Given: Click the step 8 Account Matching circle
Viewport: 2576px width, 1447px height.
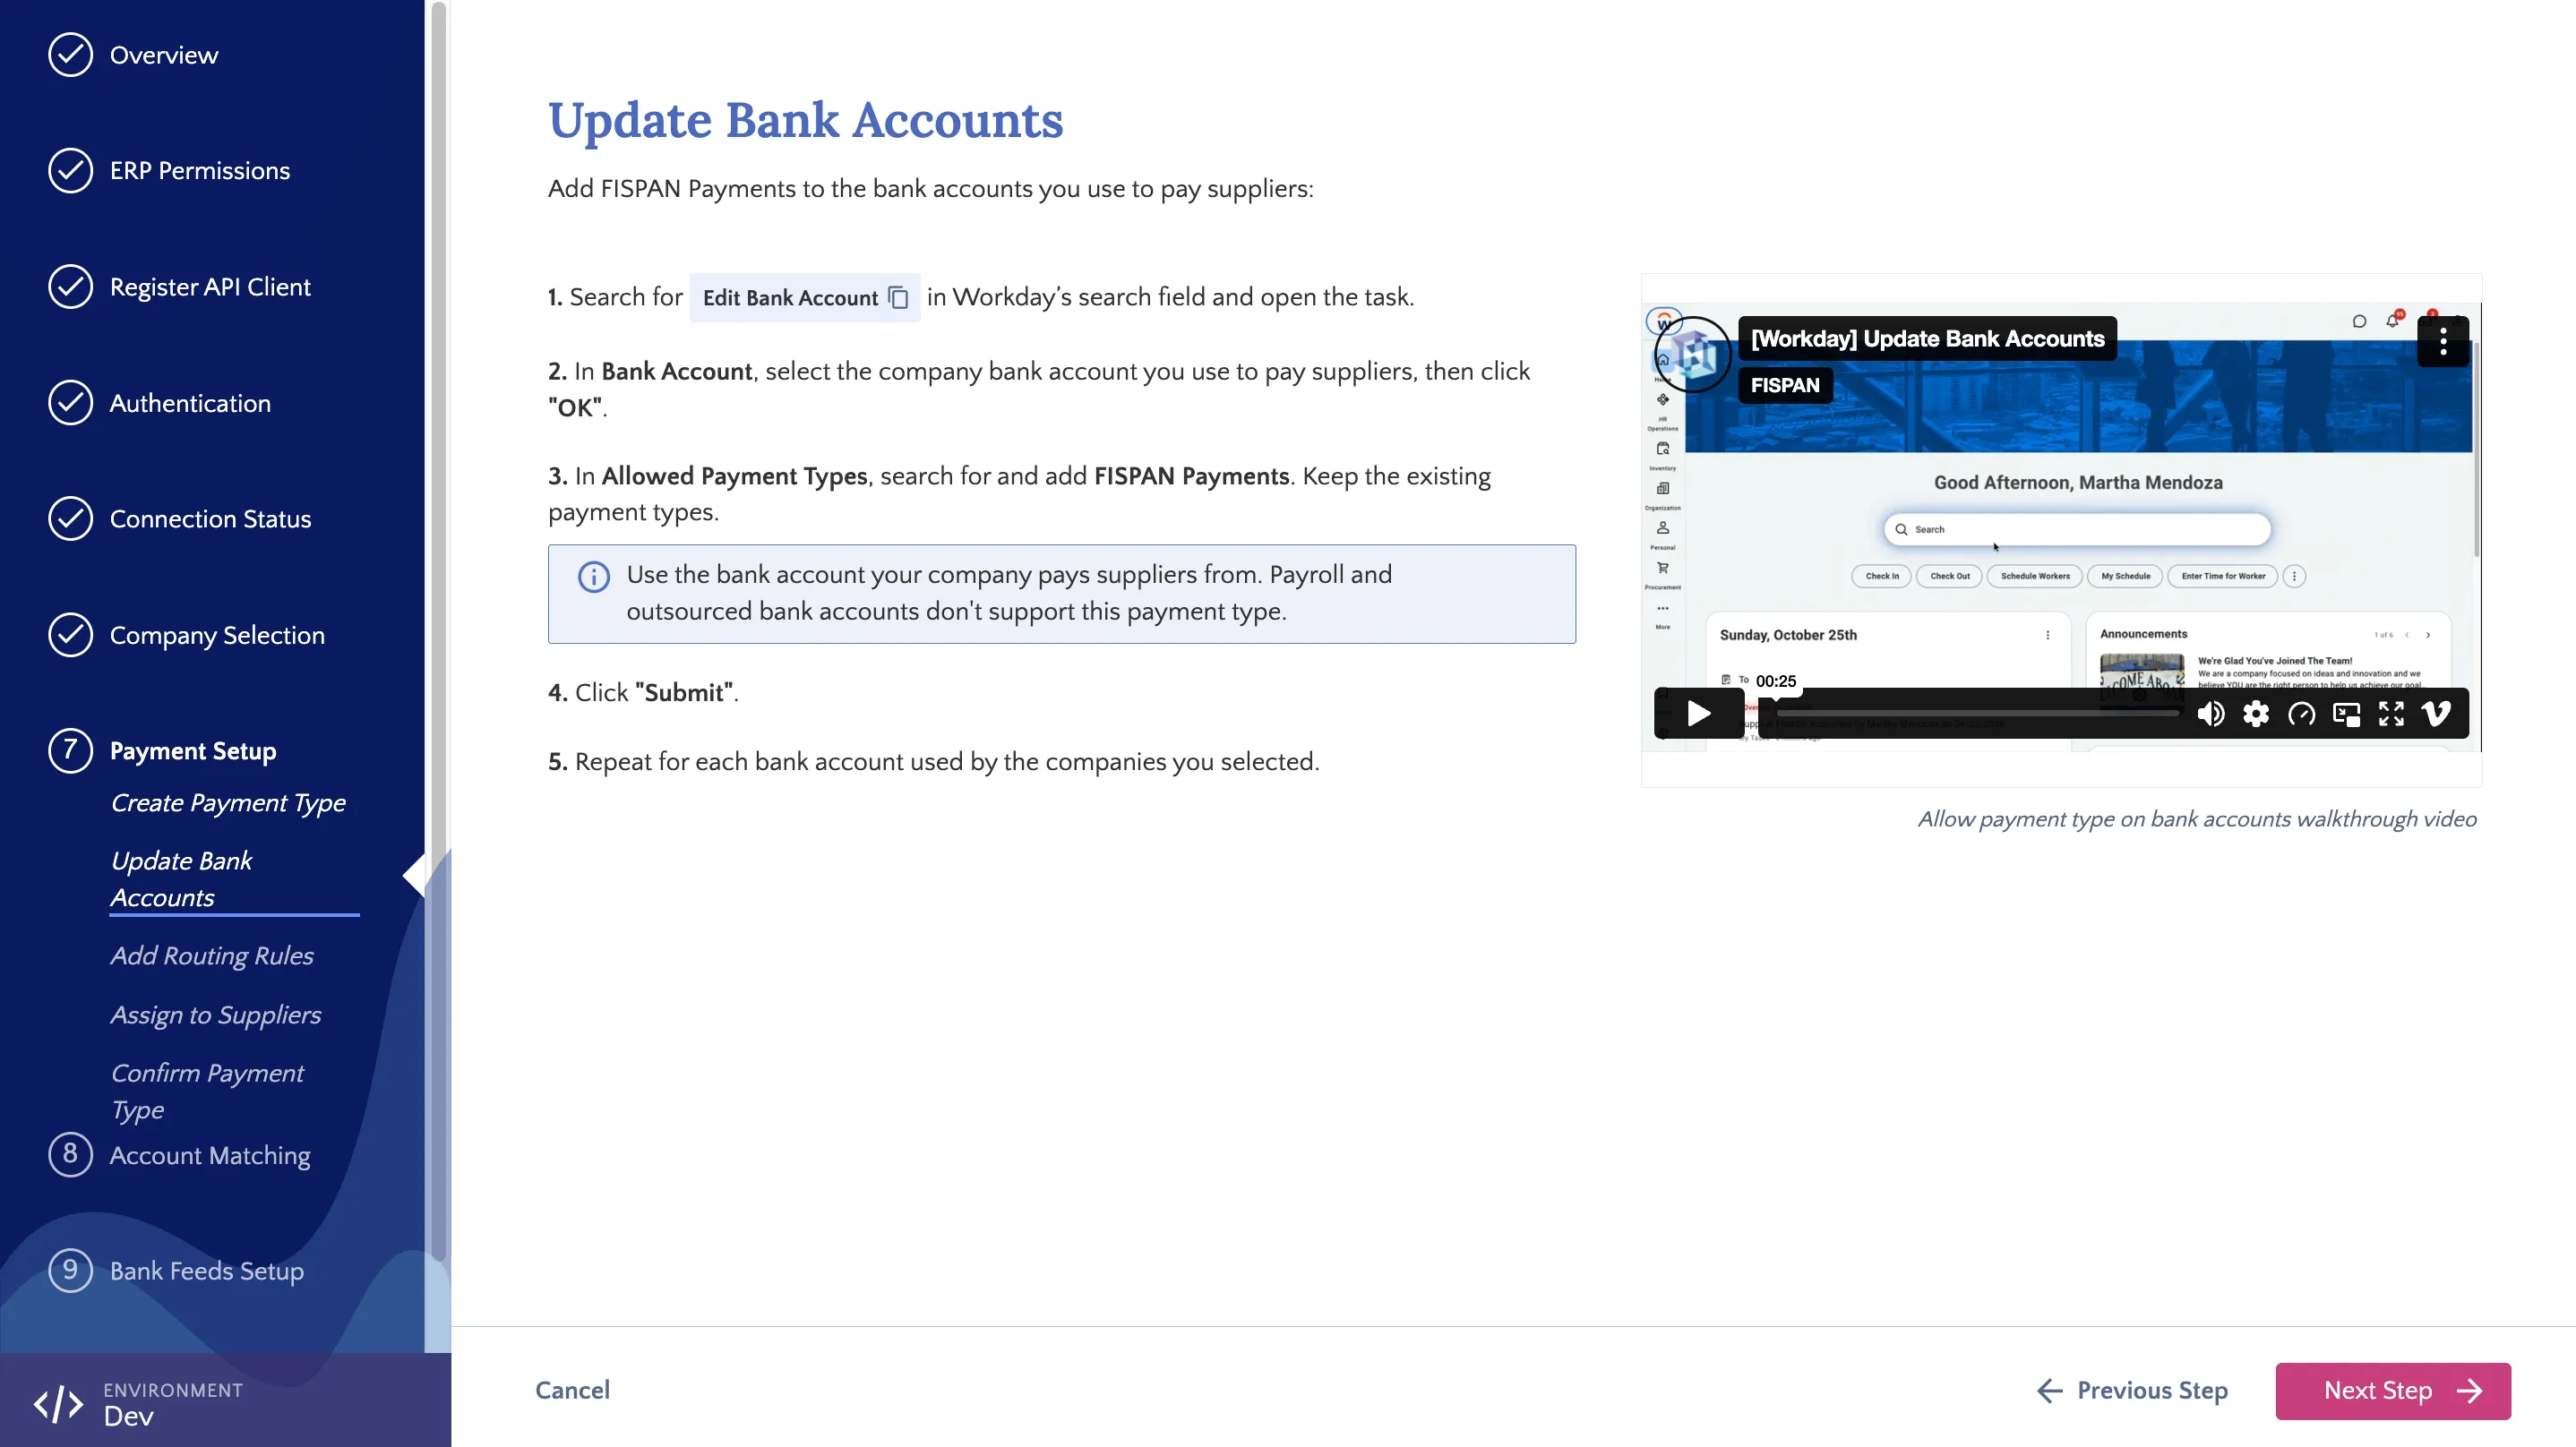Looking at the screenshot, I should point(70,1155).
